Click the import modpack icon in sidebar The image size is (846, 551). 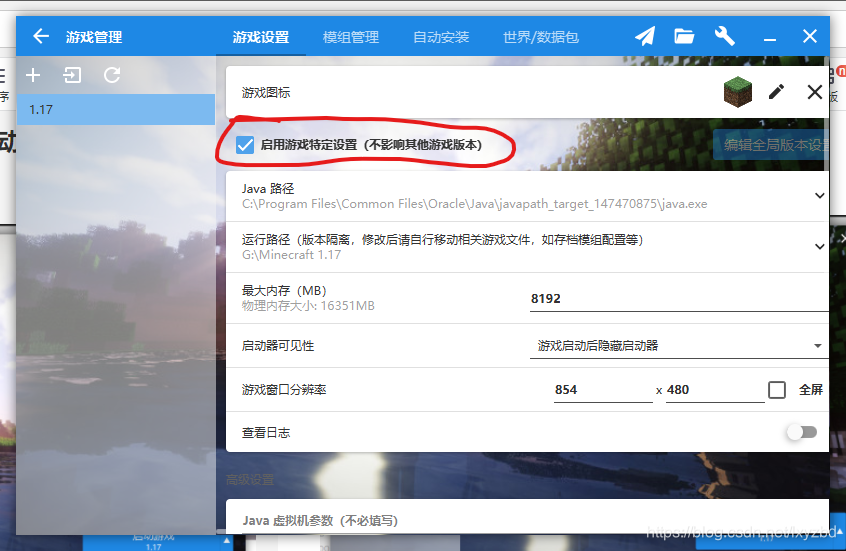[x=72, y=75]
